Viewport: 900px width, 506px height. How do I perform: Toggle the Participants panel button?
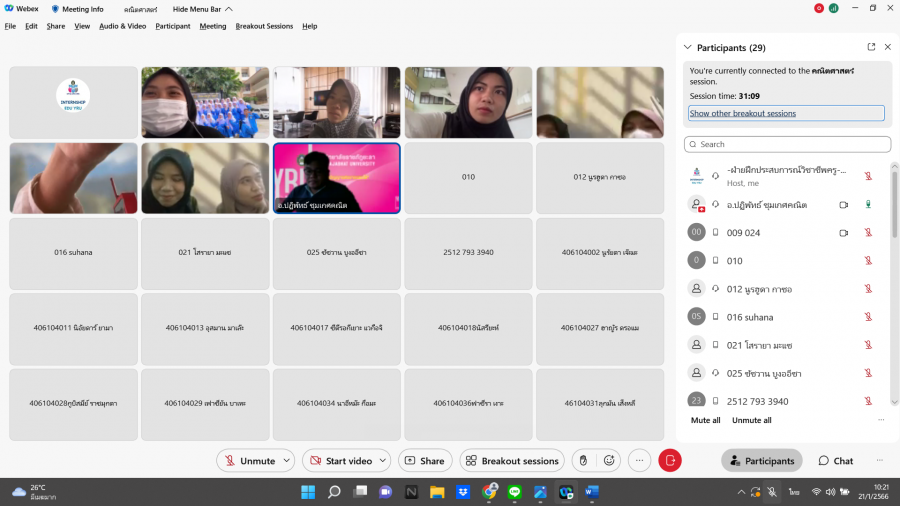[x=761, y=461]
